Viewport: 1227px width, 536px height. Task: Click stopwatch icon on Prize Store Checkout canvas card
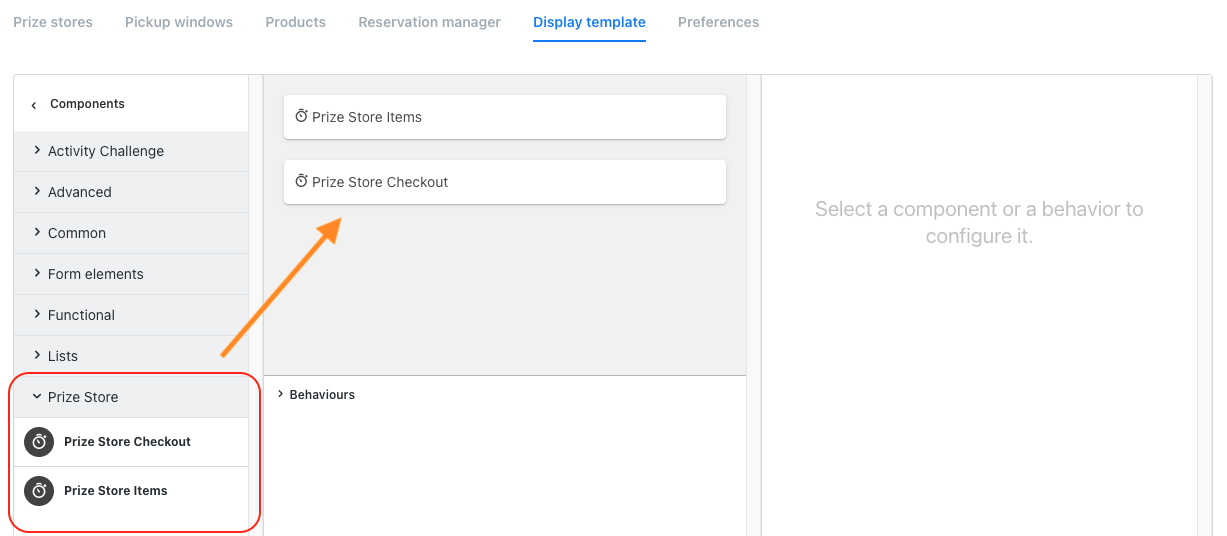click(x=301, y=182)
